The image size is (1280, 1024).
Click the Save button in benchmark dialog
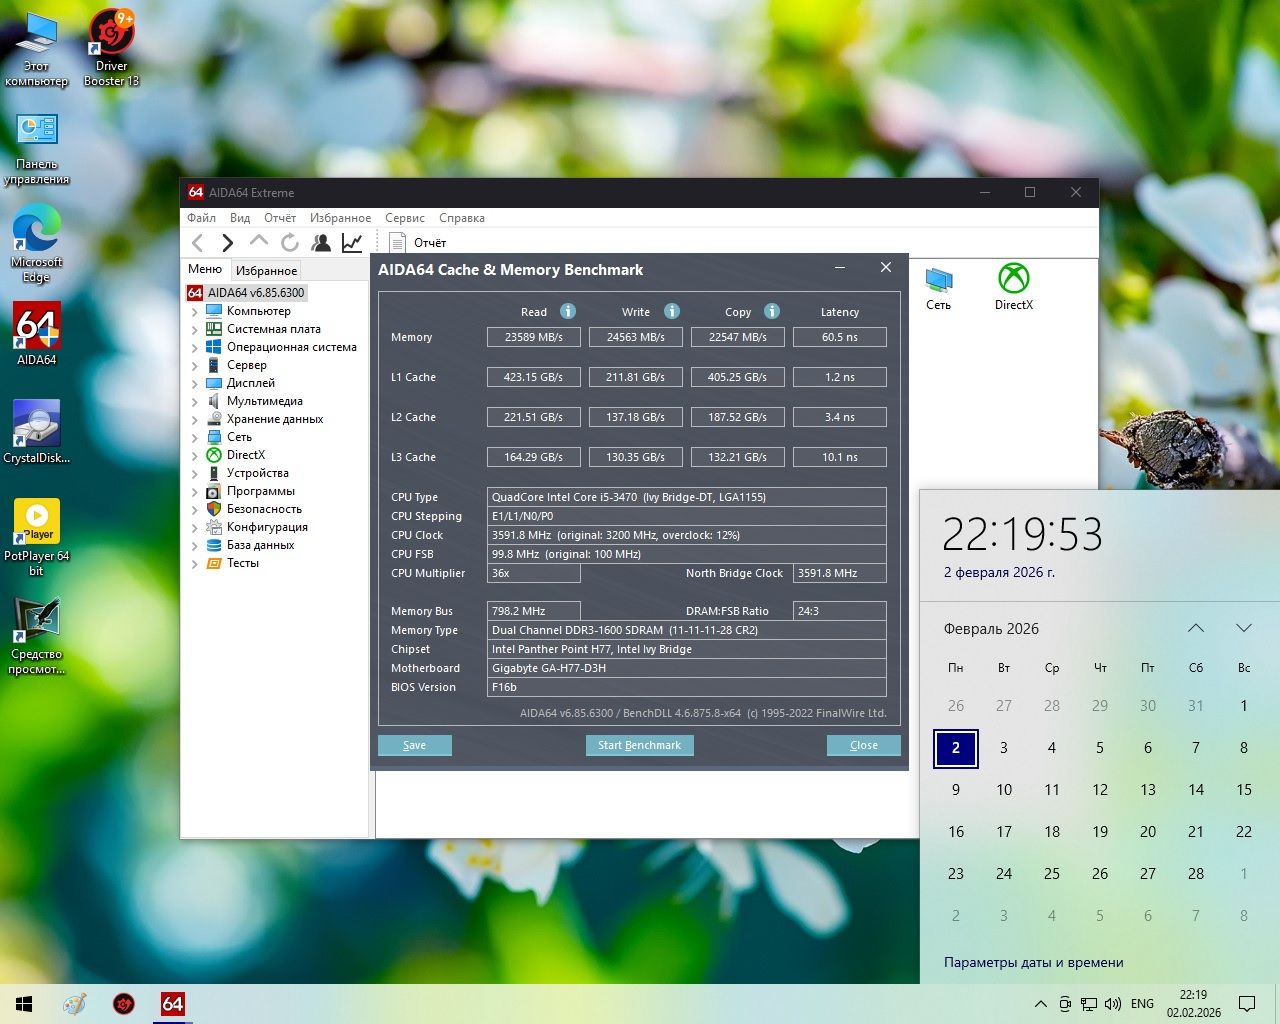[x=414, y=745]
